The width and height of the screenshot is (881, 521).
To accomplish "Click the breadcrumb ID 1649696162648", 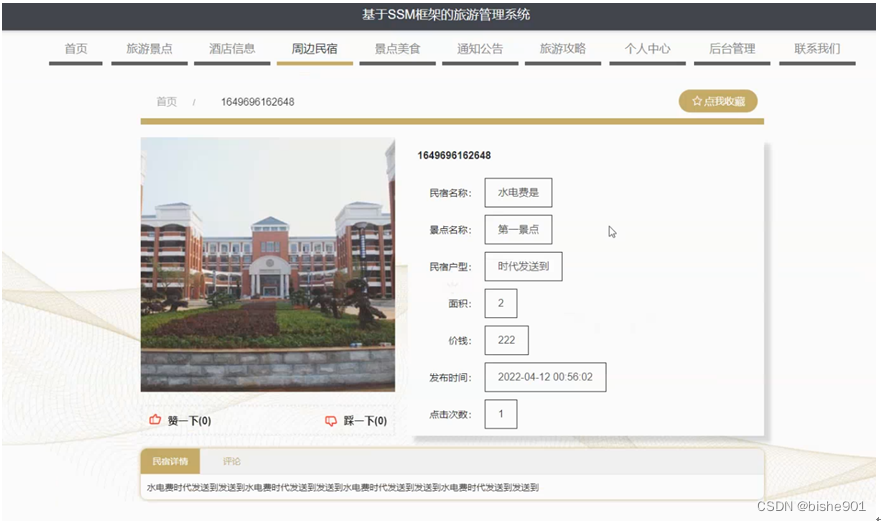I will (257, 102).
